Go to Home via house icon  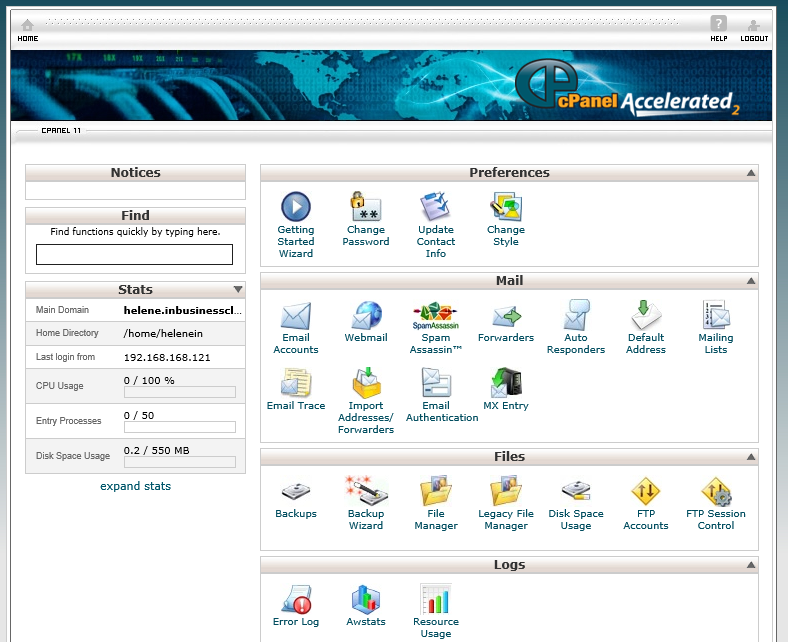click(x=28, y=25)
